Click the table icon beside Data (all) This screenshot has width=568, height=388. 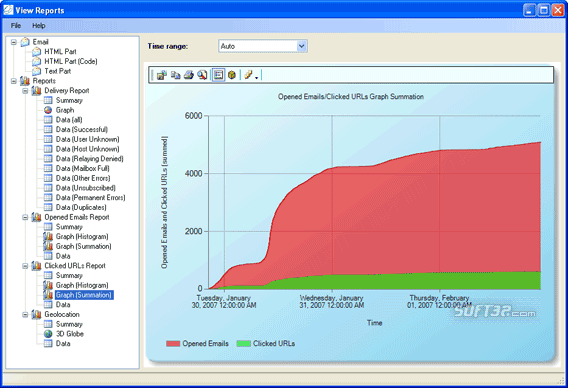point(48,120)
